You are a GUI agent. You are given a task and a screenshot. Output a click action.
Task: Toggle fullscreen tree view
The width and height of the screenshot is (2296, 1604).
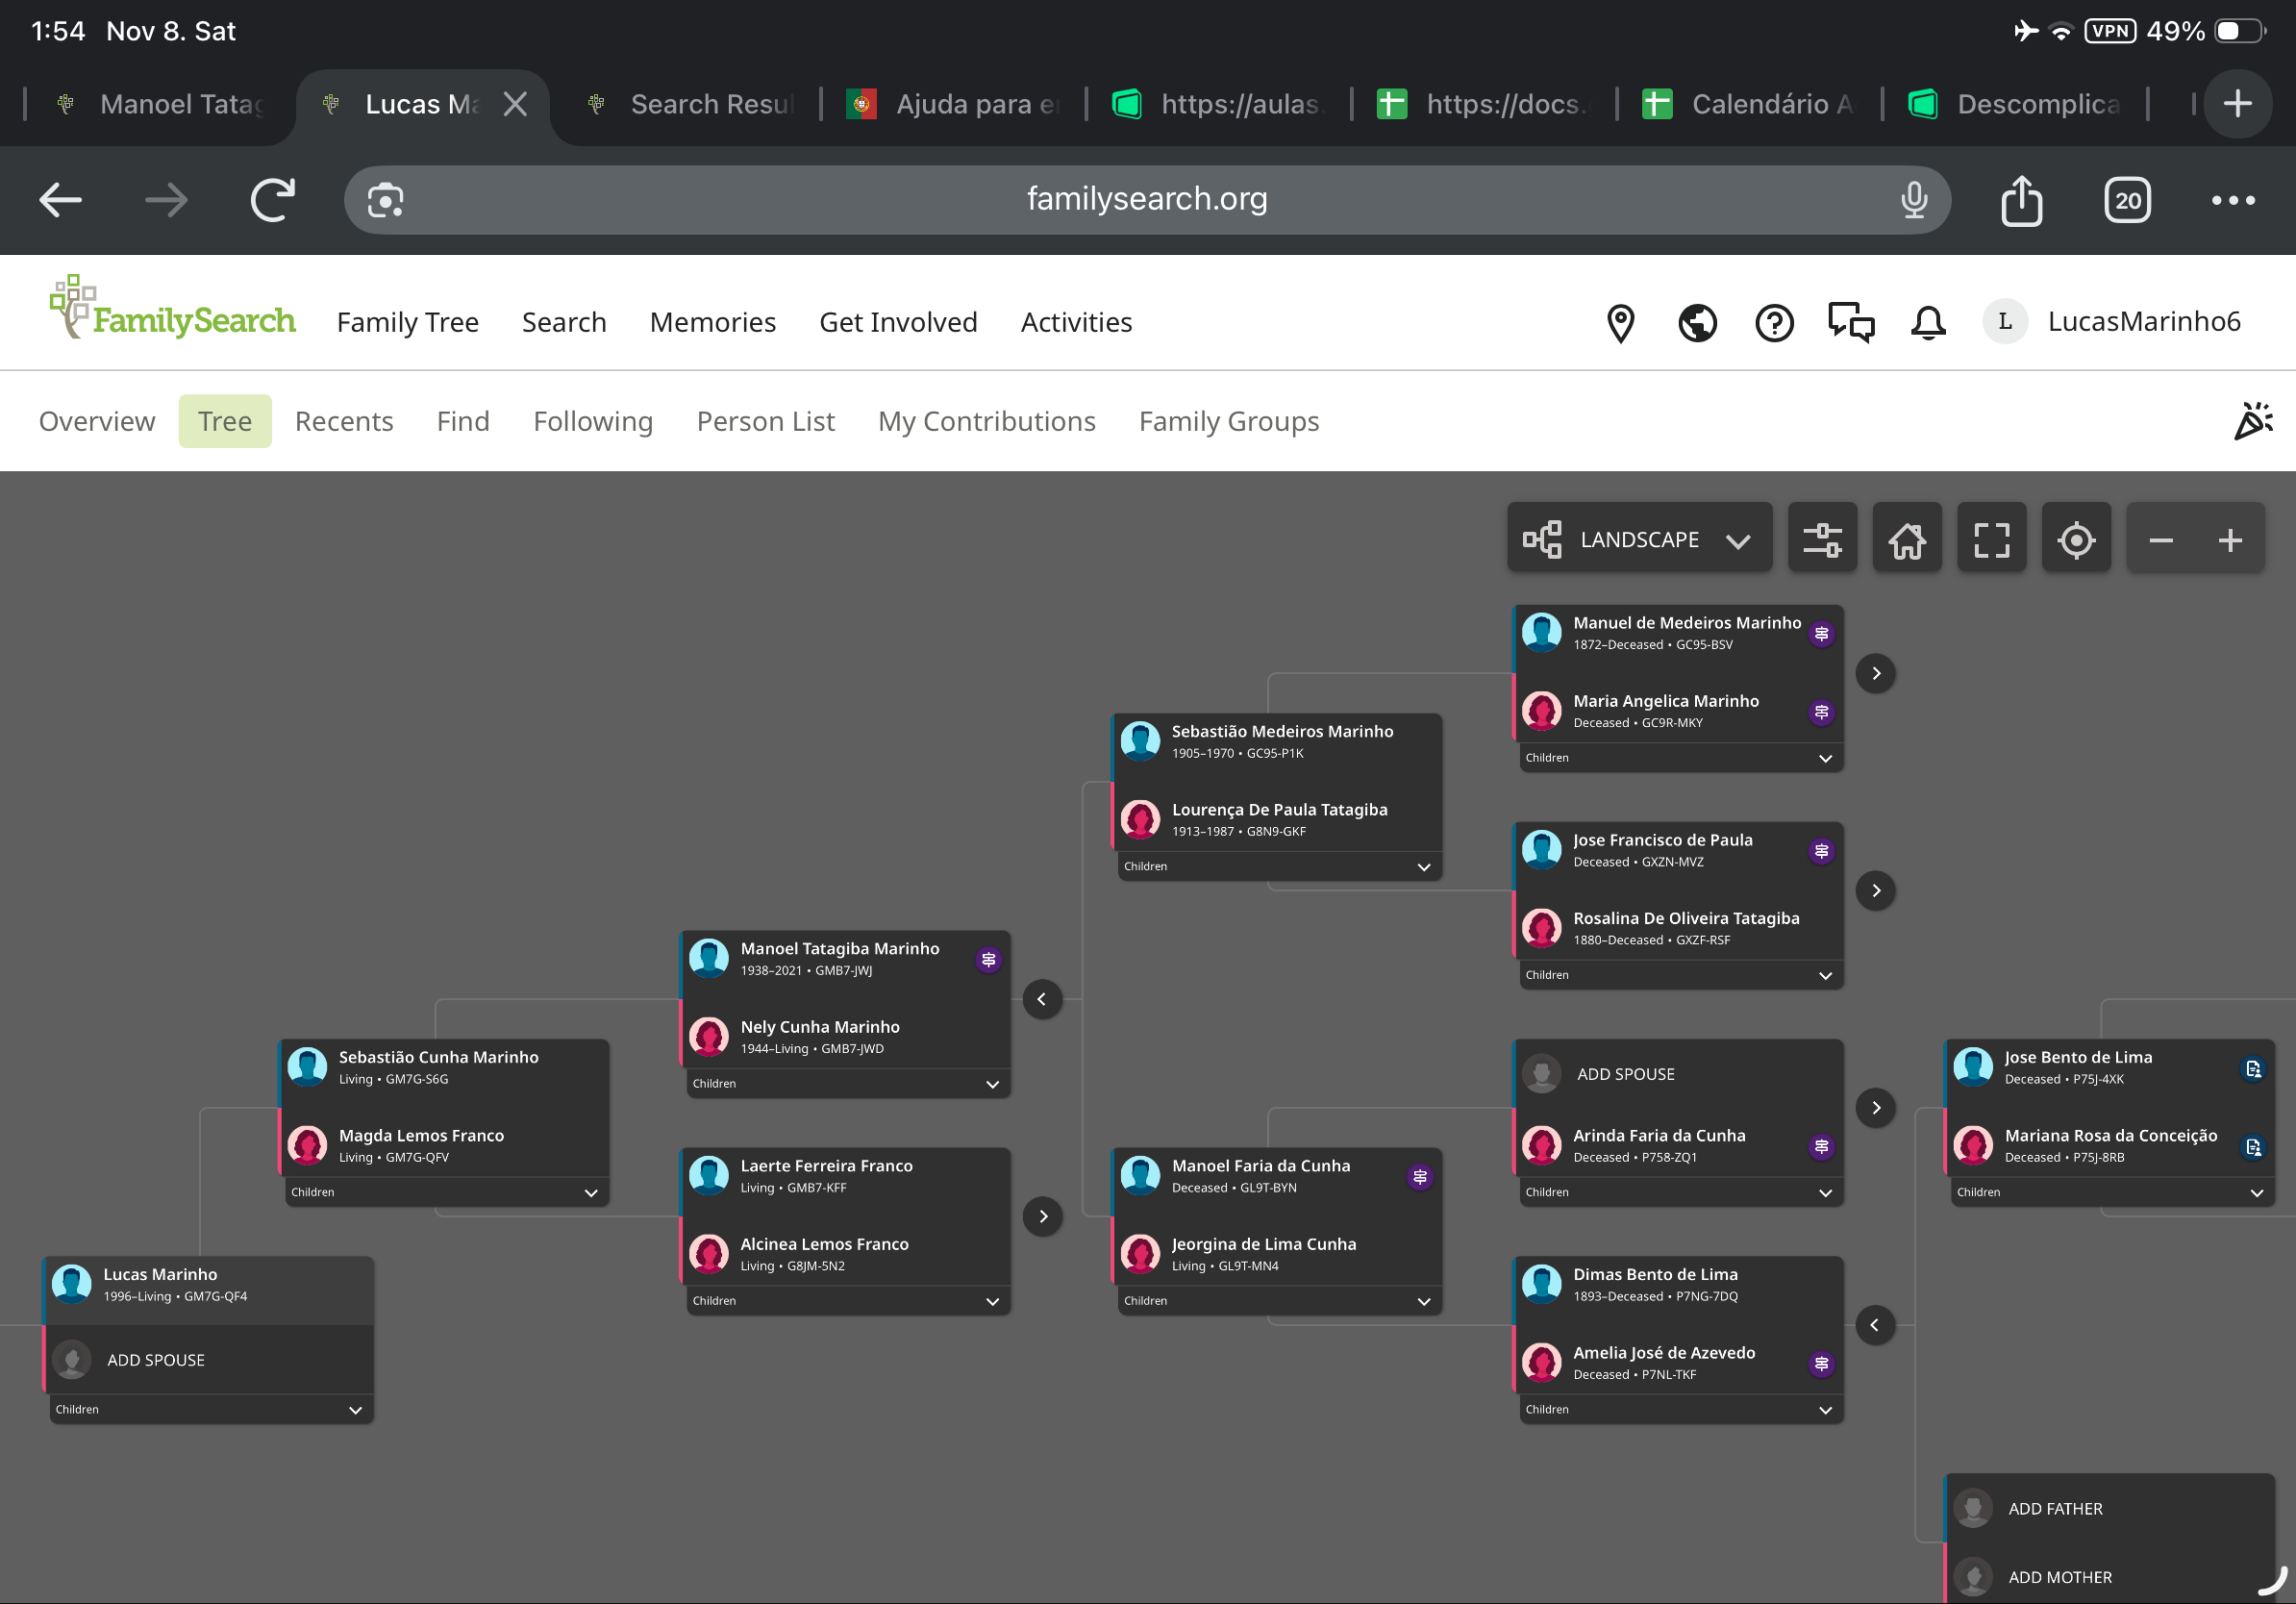click(x=1991, y=540)
